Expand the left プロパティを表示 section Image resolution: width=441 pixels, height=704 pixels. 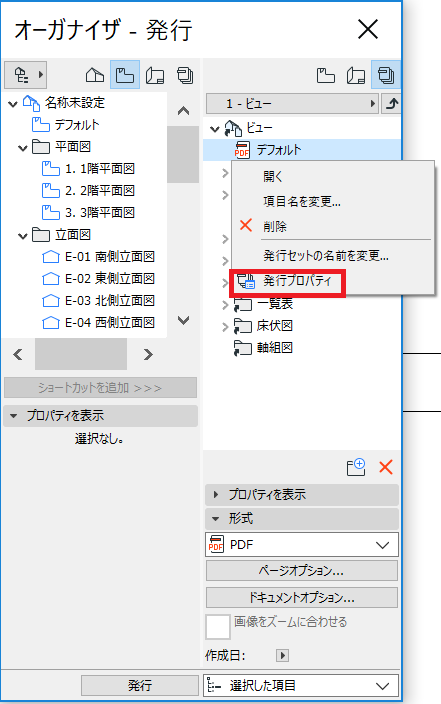tap(100, 416)
